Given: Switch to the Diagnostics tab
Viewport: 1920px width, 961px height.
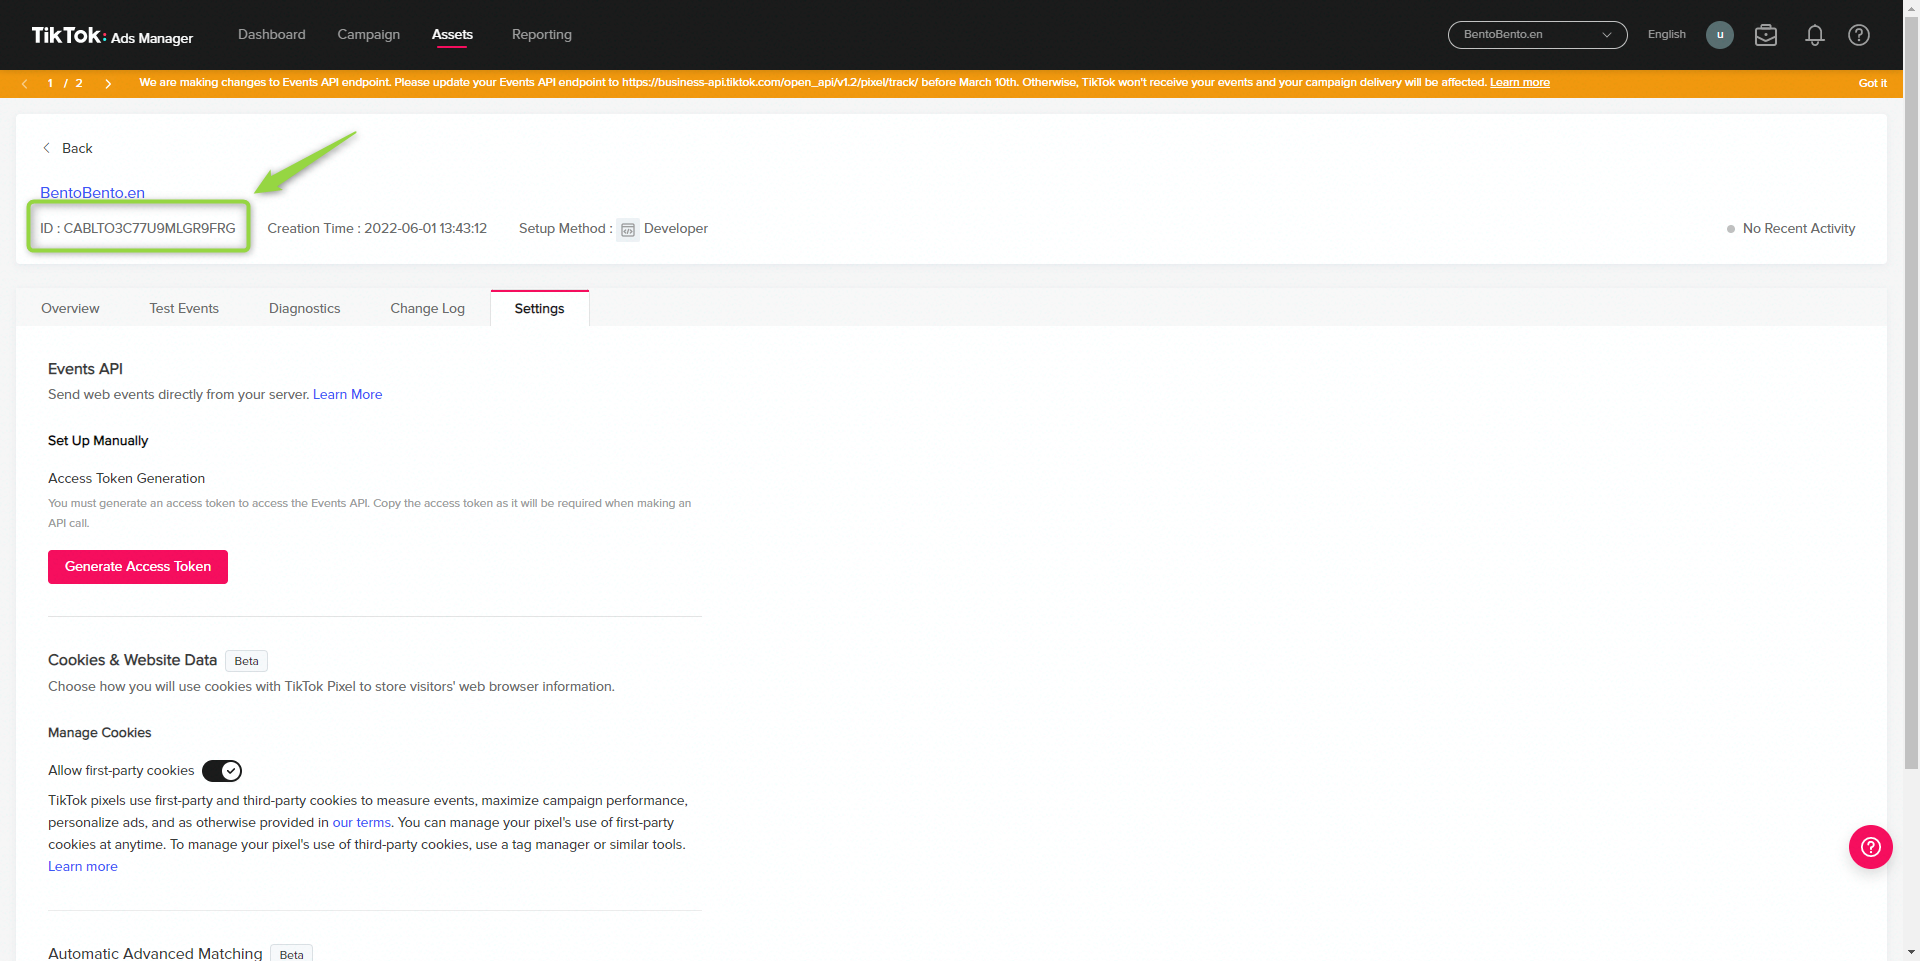Looking at the screenshot, I should point(304,308).
